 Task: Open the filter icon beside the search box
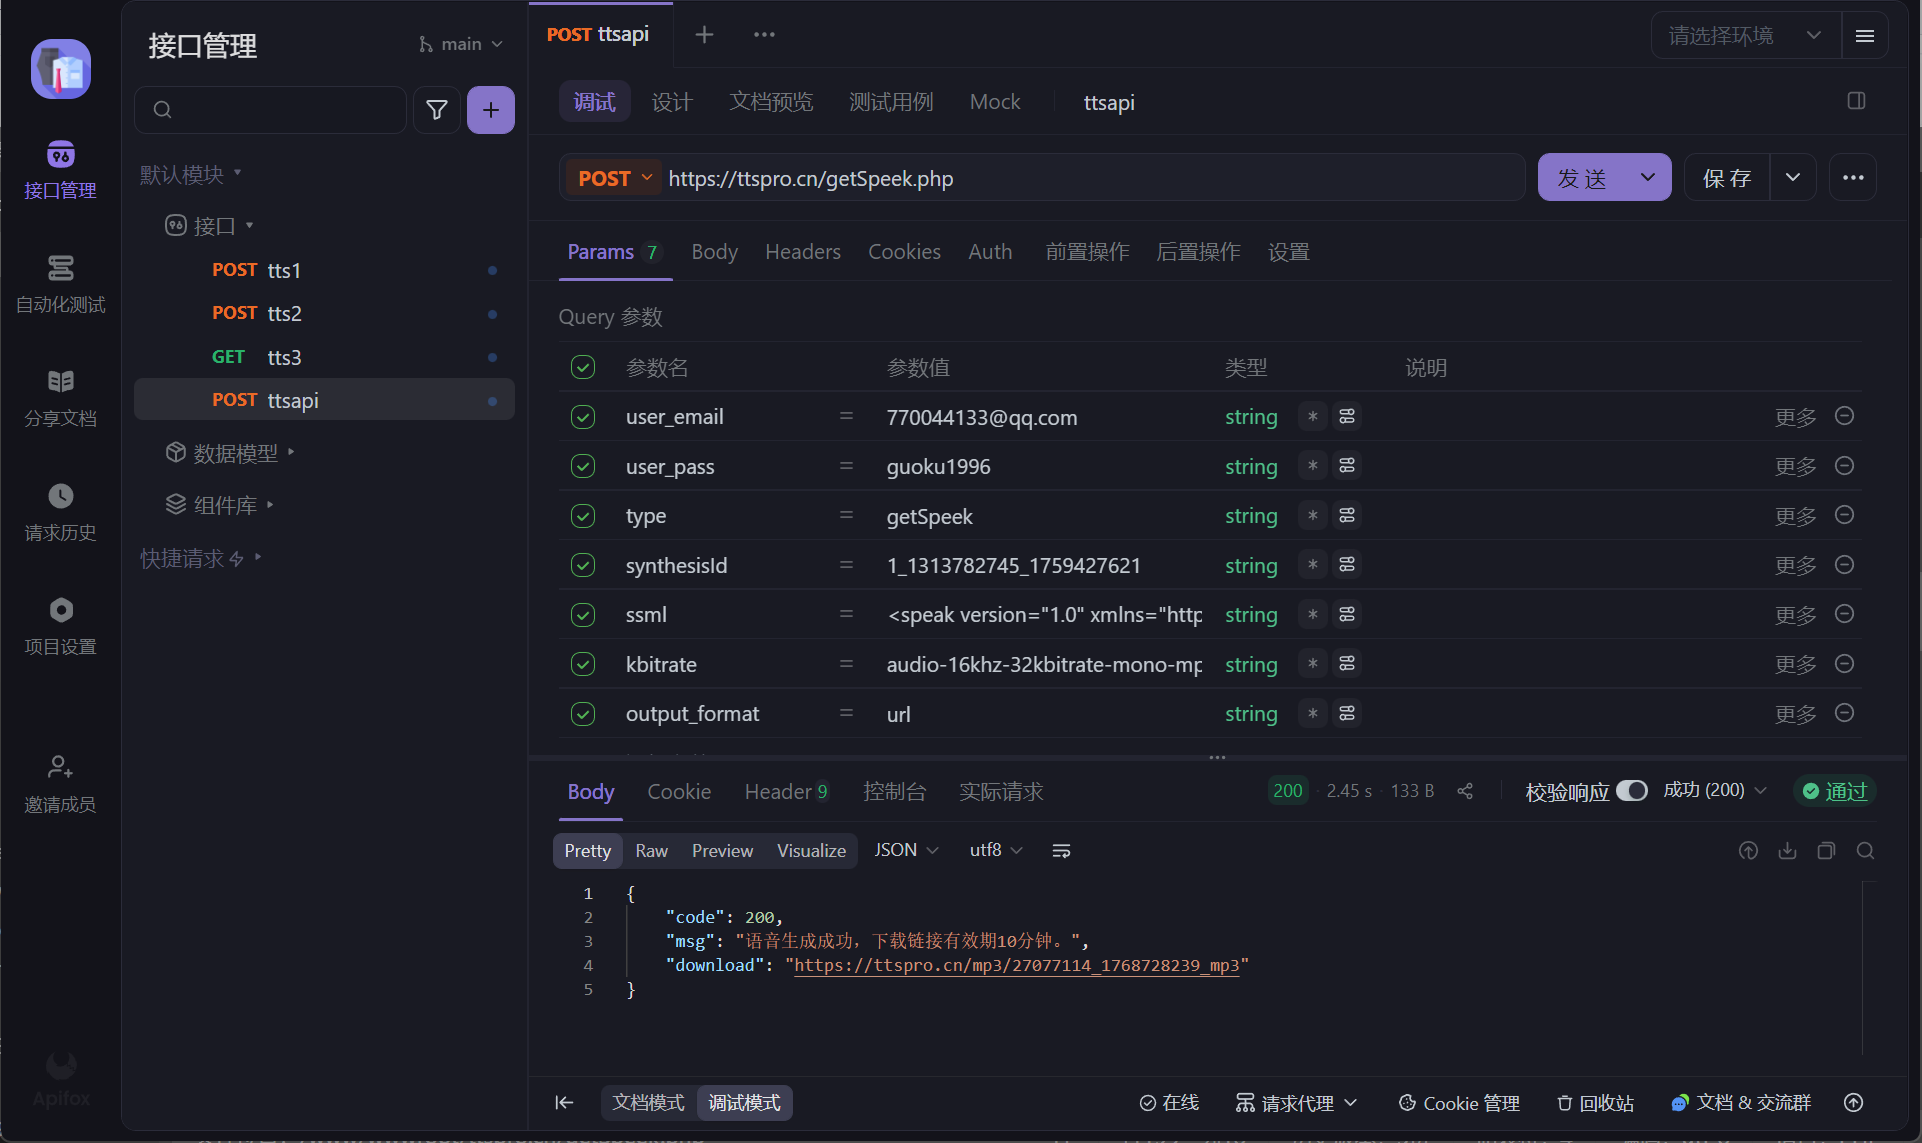coord(437,110)
